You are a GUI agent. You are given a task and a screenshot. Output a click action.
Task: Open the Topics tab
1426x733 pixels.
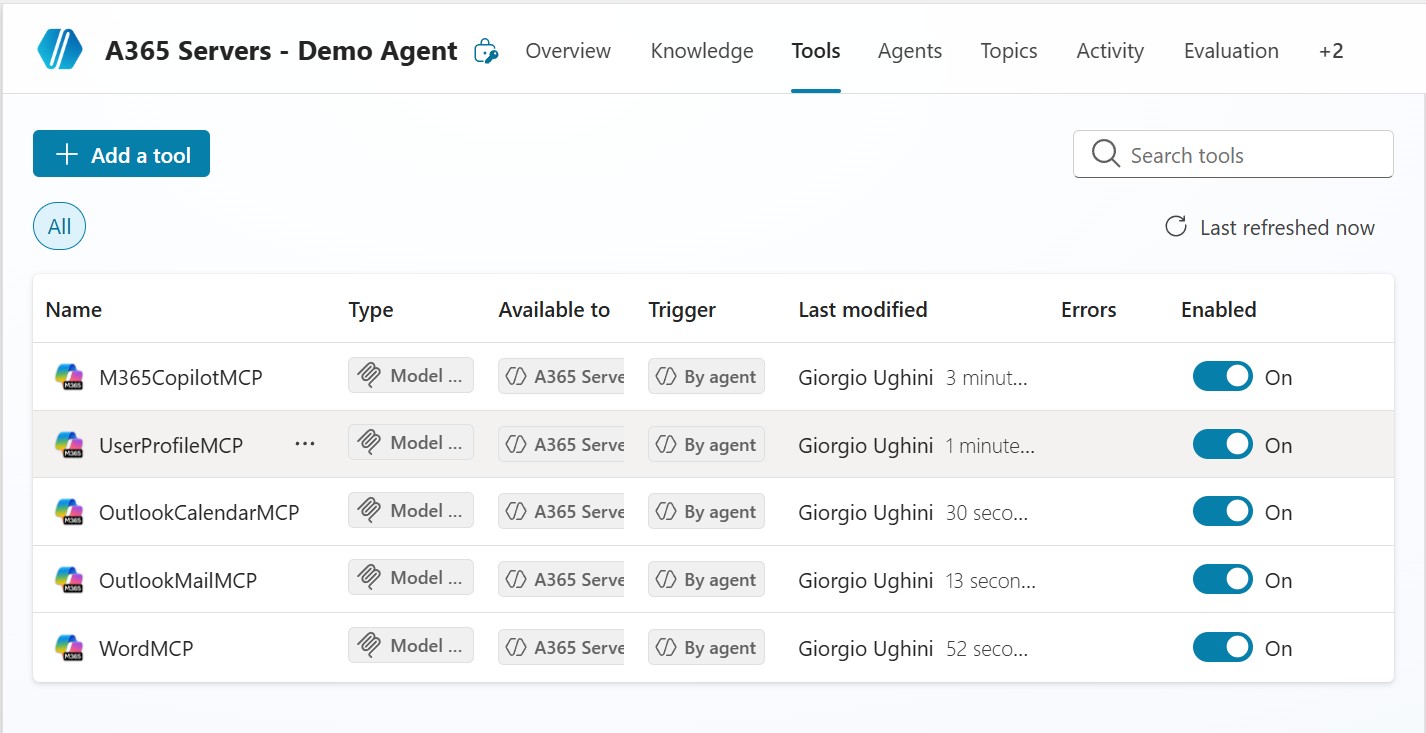pyautogui.click(x=1008, y=51)
